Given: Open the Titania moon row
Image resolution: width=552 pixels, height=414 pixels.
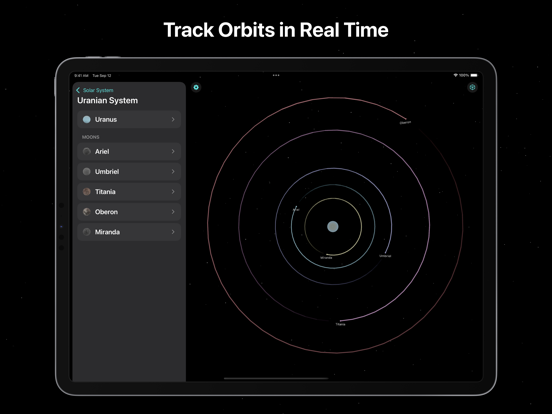Looking at the screenshot, I should pos(129,192).
